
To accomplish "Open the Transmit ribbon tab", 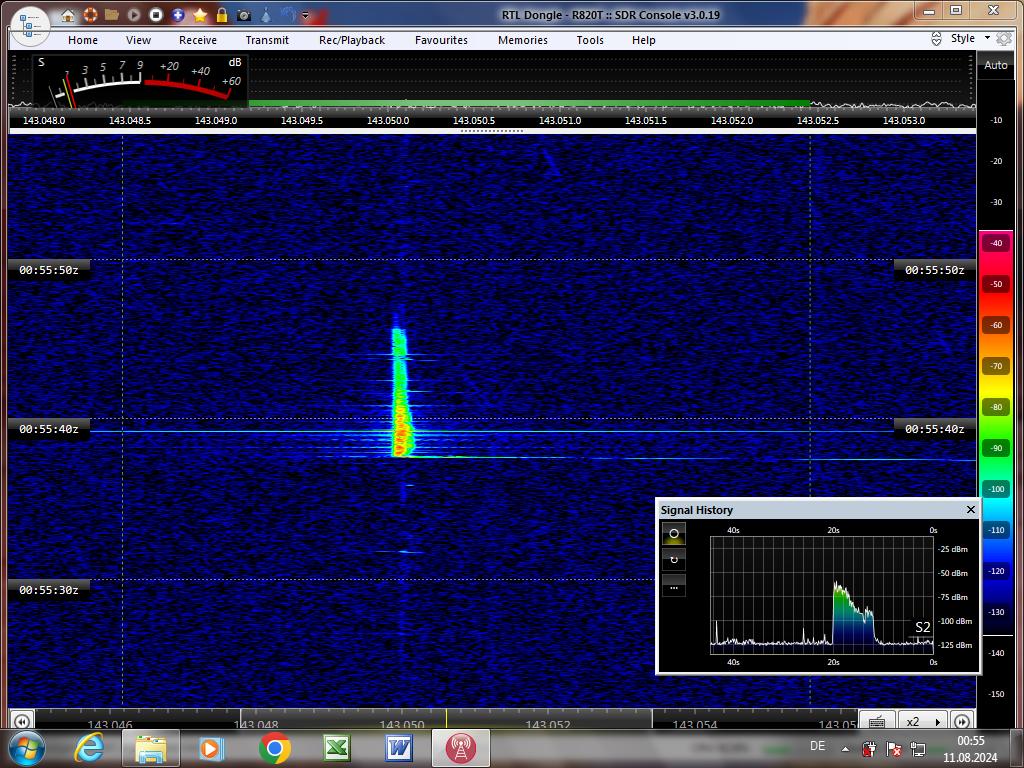I will click(x=267, y=40).
